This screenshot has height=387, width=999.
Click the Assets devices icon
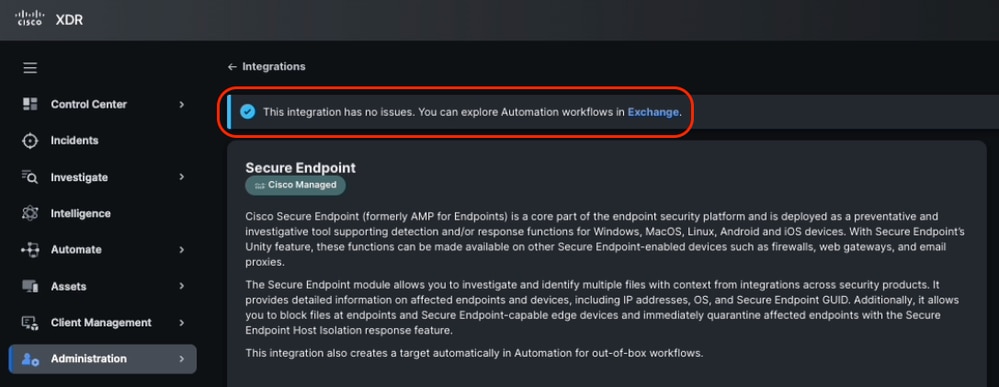[30, 286]
